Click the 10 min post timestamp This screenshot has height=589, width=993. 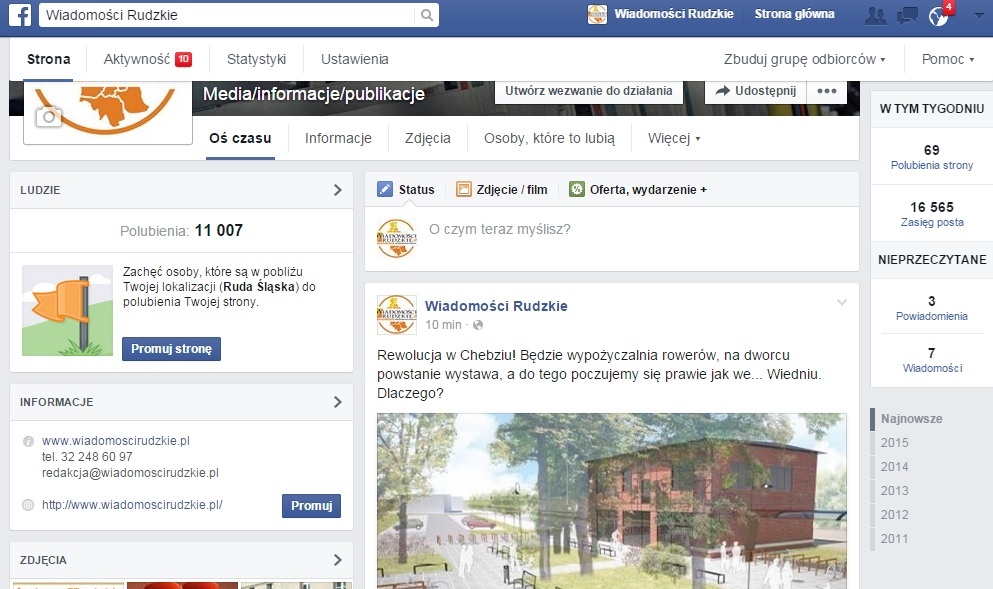[x=443, y=325]
